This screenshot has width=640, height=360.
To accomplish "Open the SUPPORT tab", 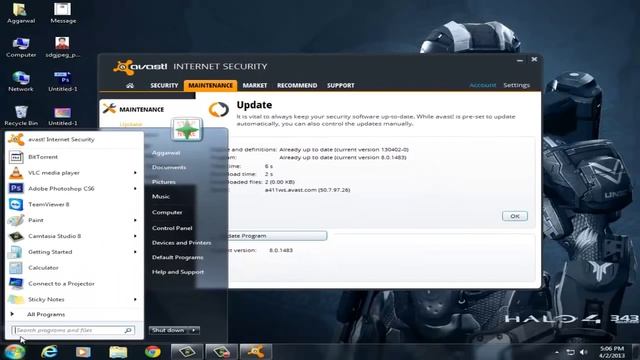I will (340, 85).
